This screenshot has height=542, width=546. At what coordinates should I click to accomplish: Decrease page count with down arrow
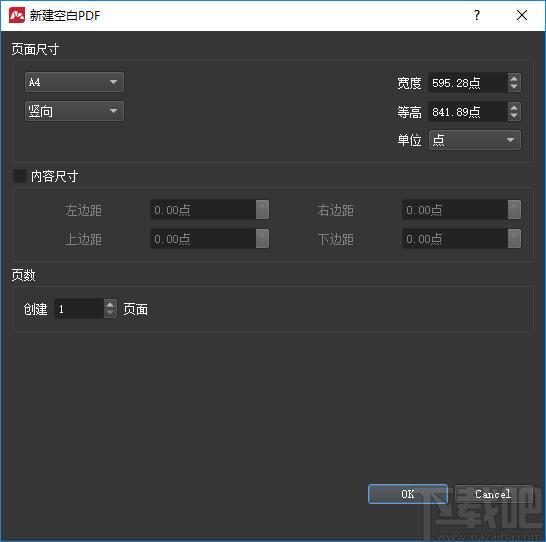point(110,313)
